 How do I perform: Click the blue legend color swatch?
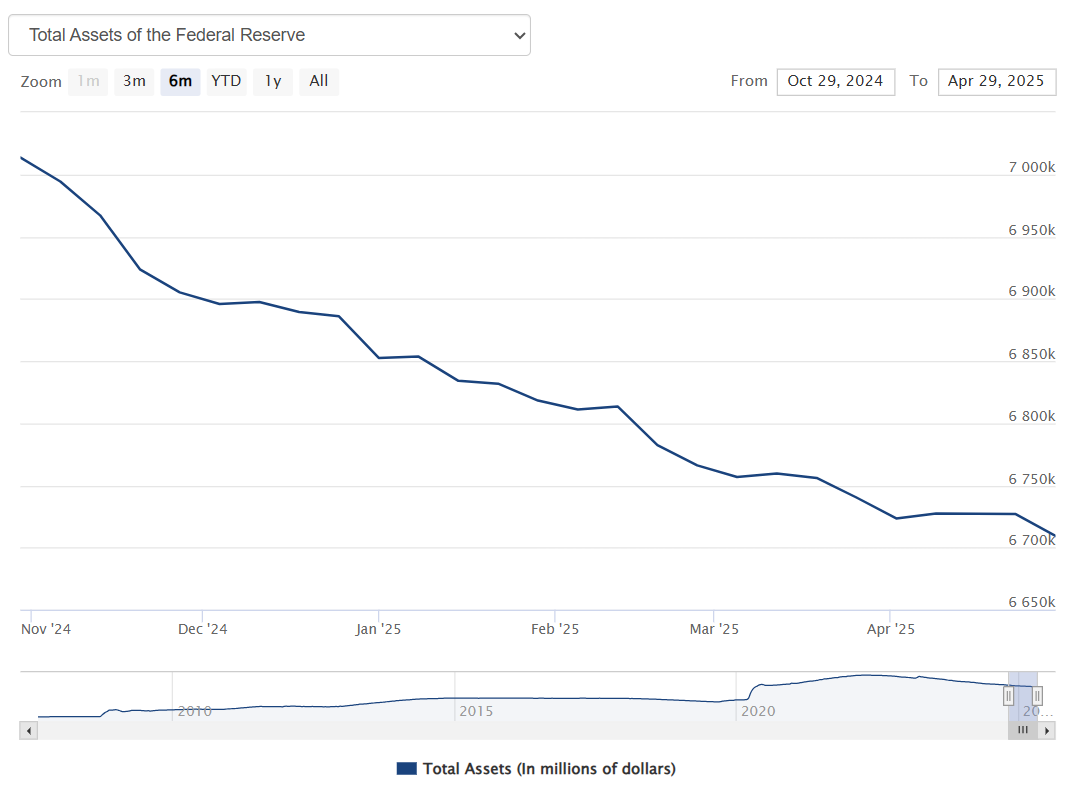(407, 769)
